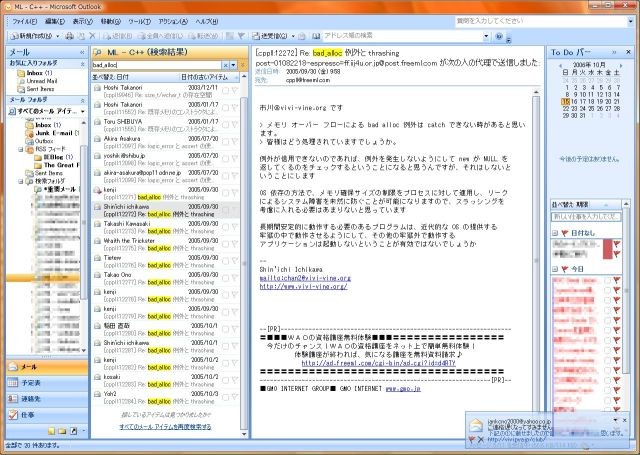Open the アクション(A) menu
This screenshot has width=640, height=455.
pos(173,22)
